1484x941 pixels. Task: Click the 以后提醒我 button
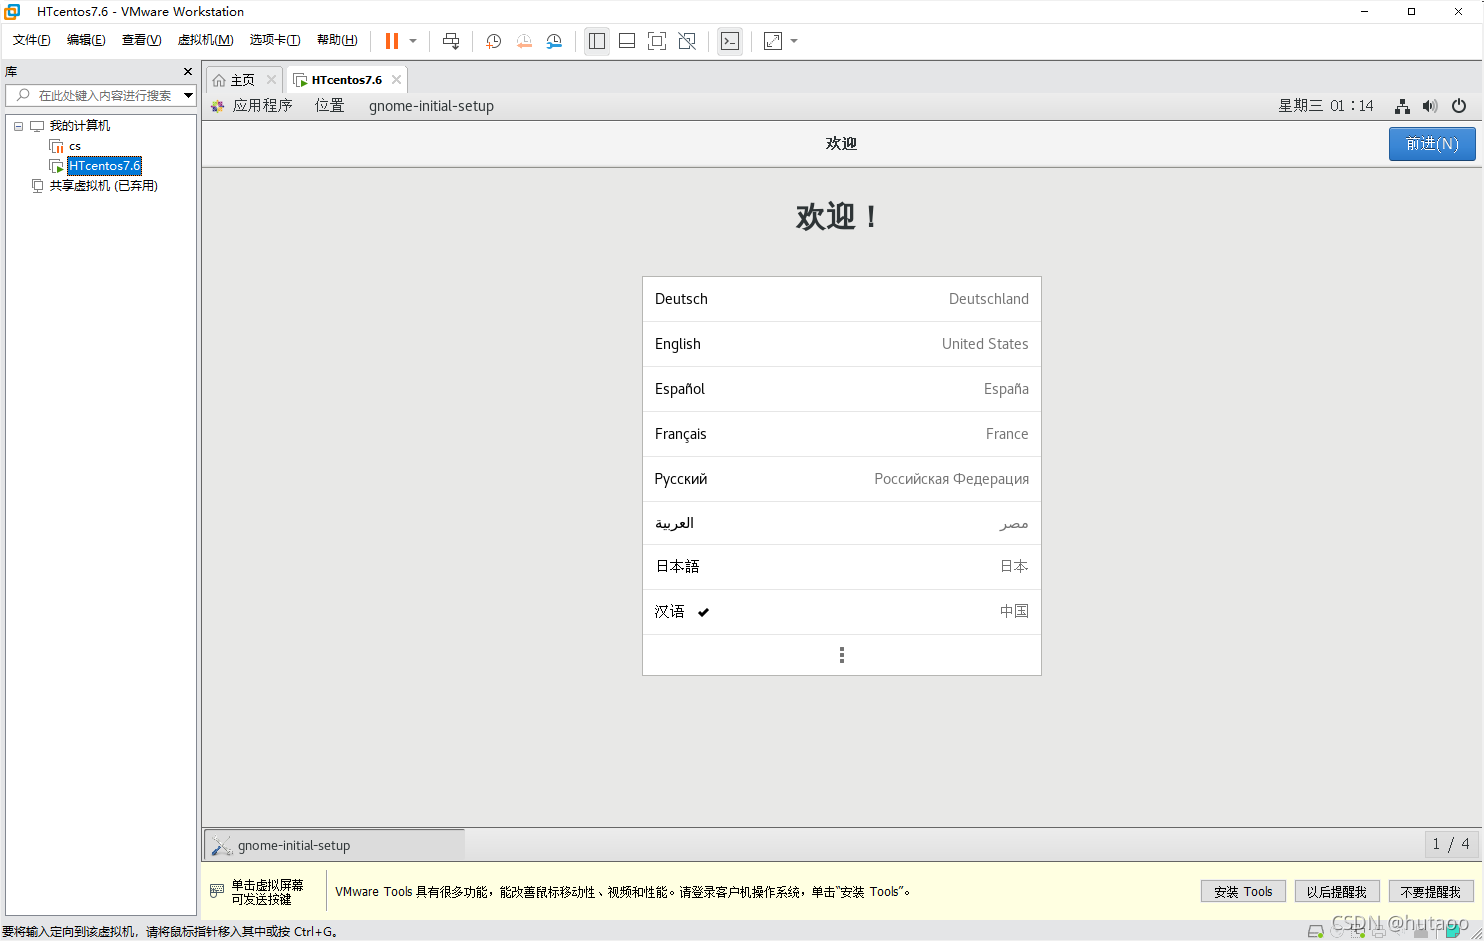tap(1337, 892)
